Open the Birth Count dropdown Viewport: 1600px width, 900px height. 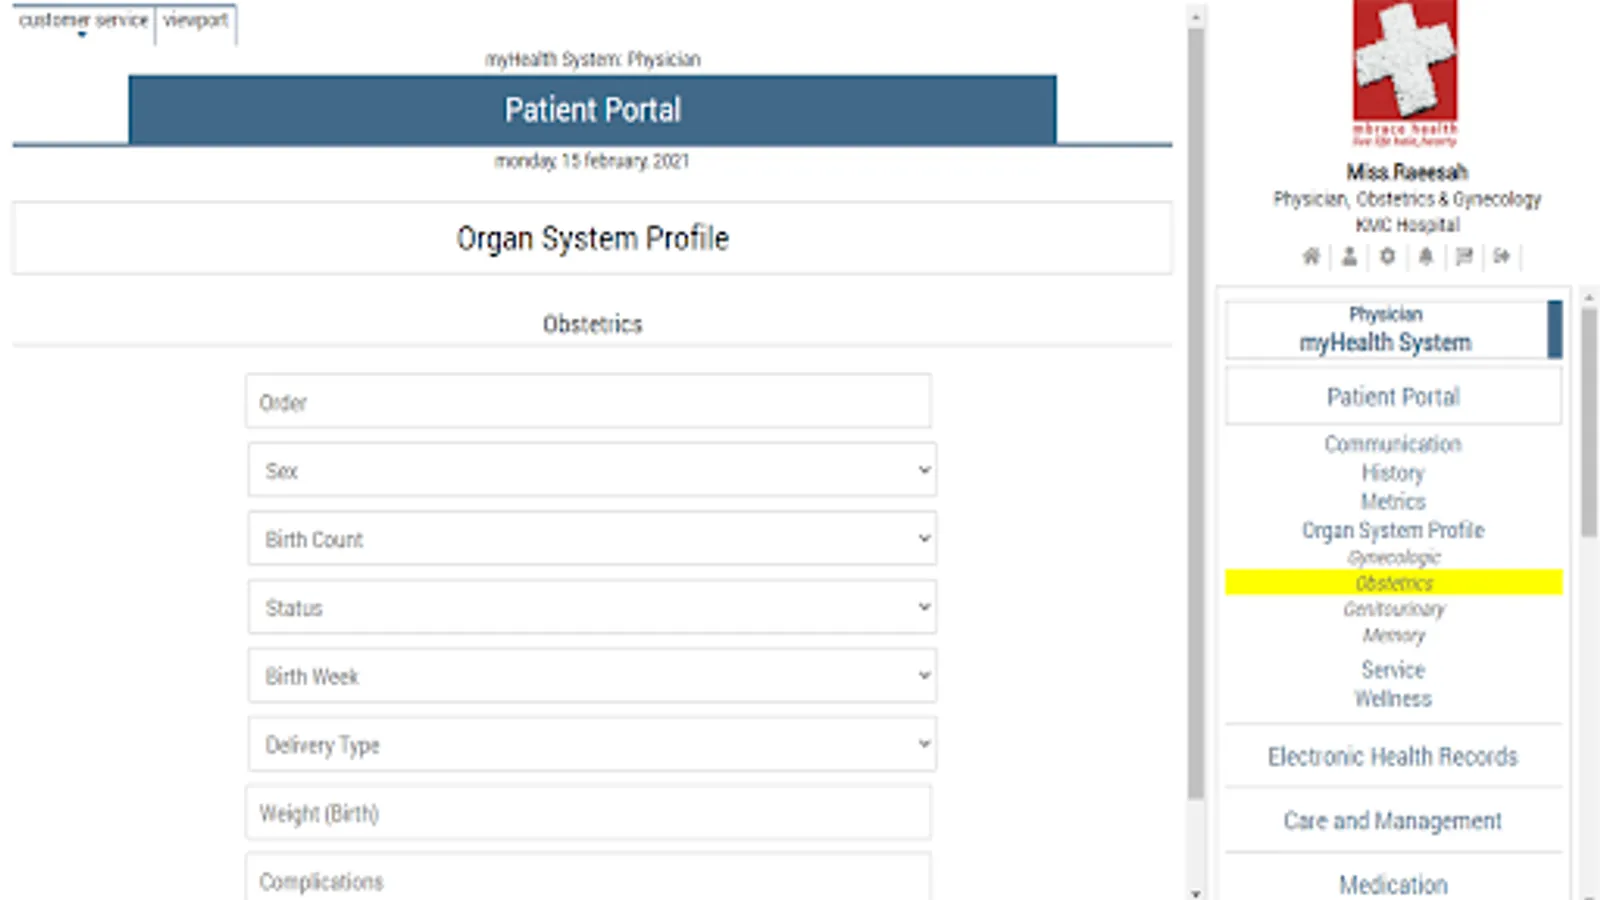point(592,539)
